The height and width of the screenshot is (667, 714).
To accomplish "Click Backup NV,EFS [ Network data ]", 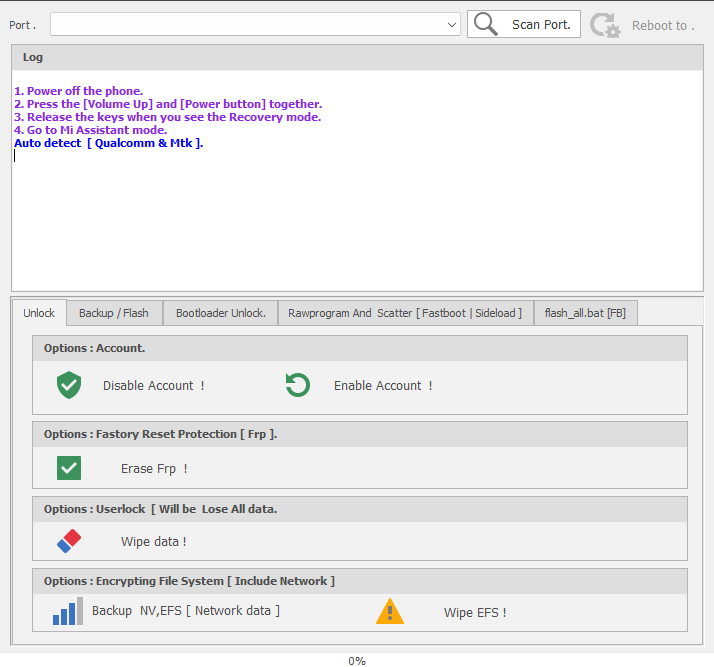I will click(x=186, y=611).
